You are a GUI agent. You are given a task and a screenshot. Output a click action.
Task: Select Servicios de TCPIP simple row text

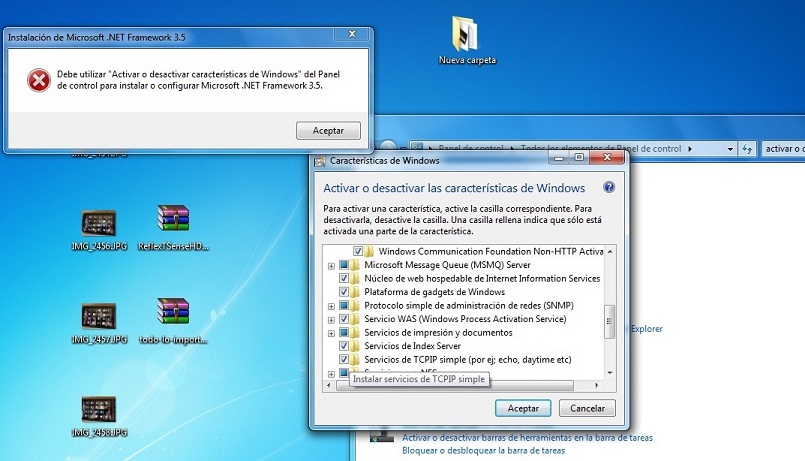tap(468, 359)
